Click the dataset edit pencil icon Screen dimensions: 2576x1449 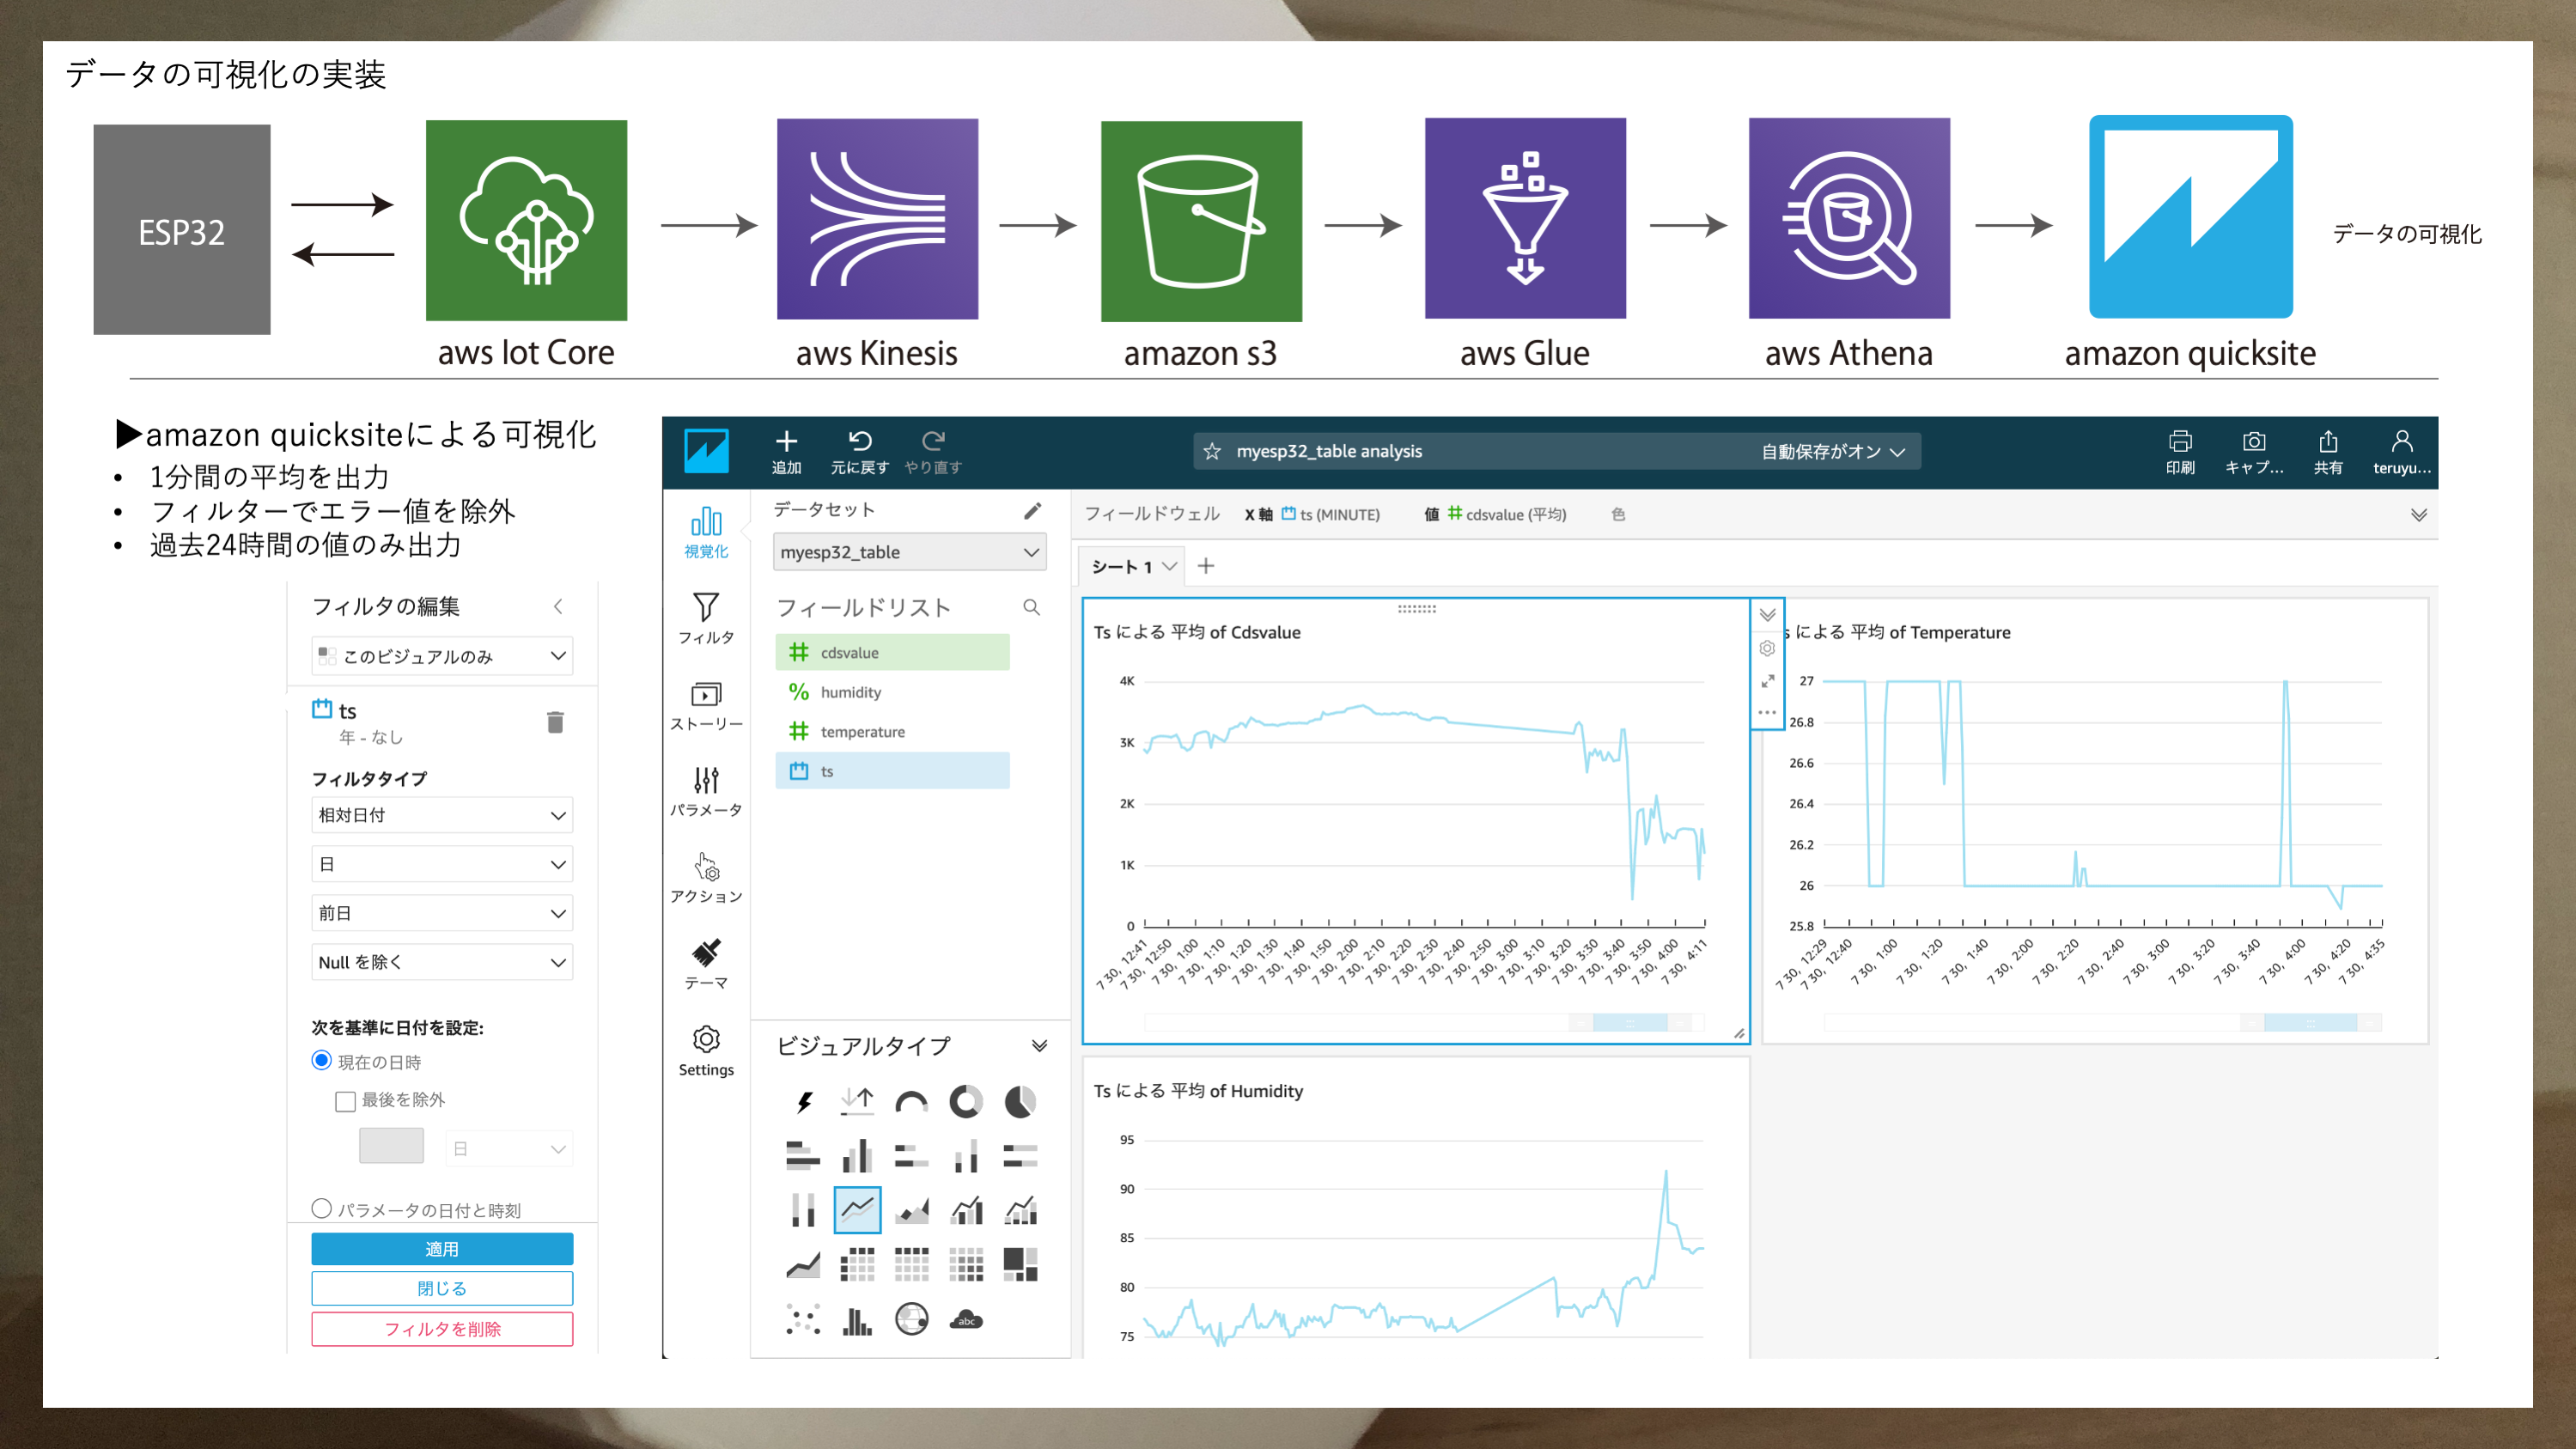pyautogui.click(x=1032, y=510)
